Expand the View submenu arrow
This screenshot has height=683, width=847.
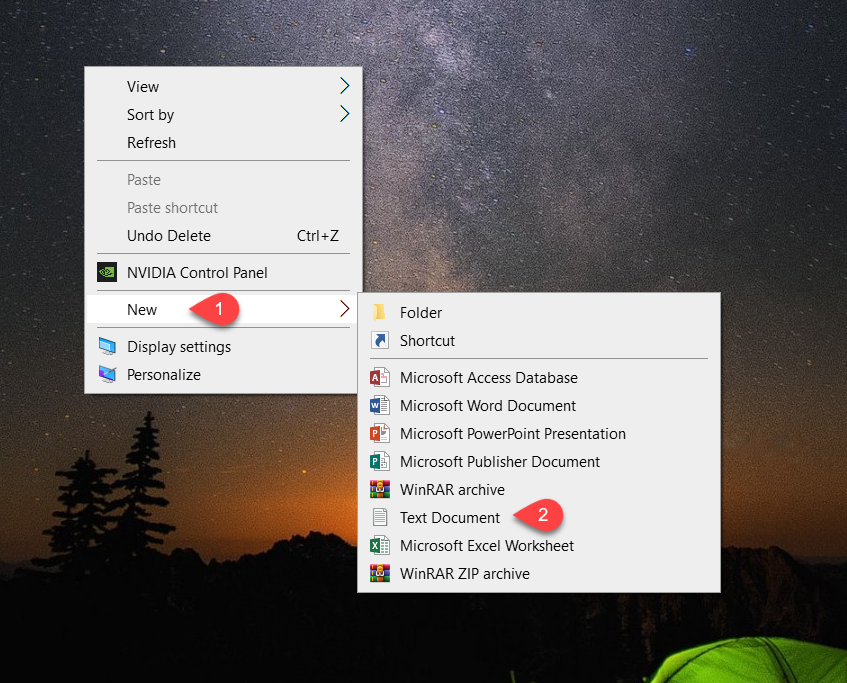[x=345, y=86]
